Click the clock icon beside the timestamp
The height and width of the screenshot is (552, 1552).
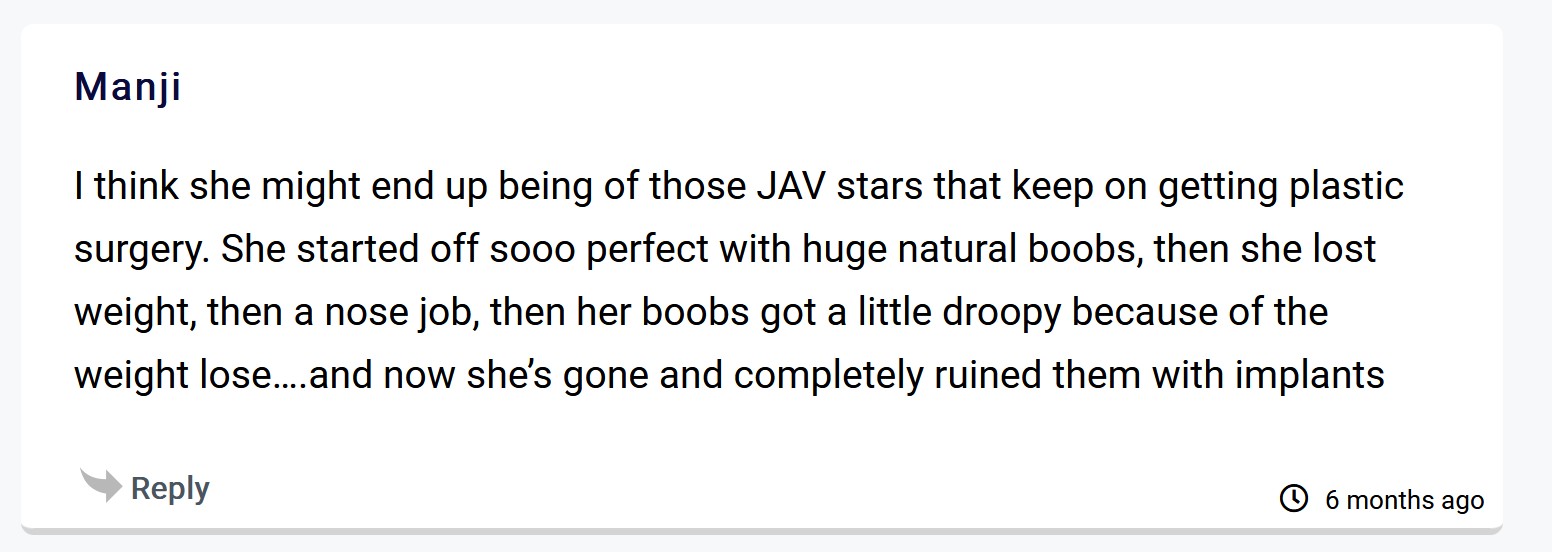[x=1294, y=498]
